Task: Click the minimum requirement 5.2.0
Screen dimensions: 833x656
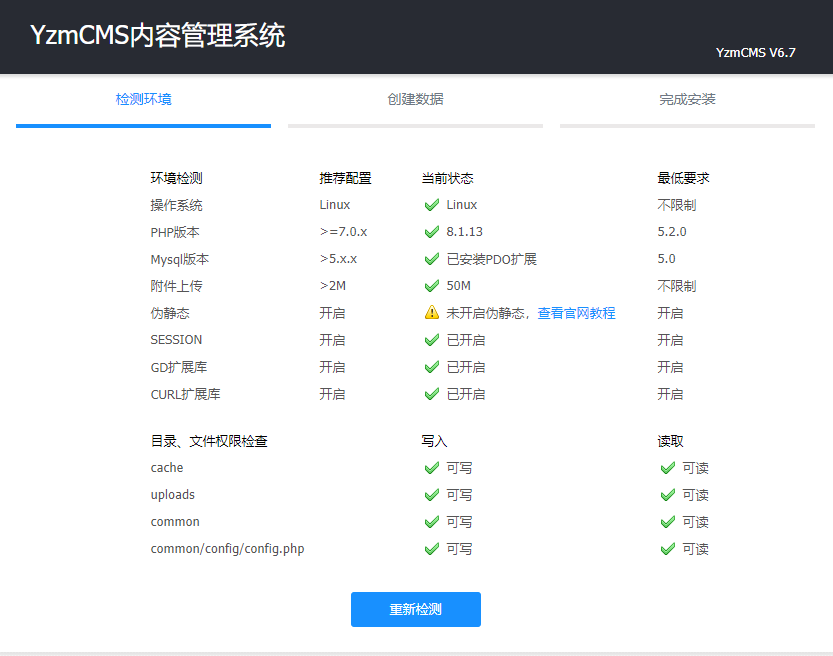Action: coord(672,232)
